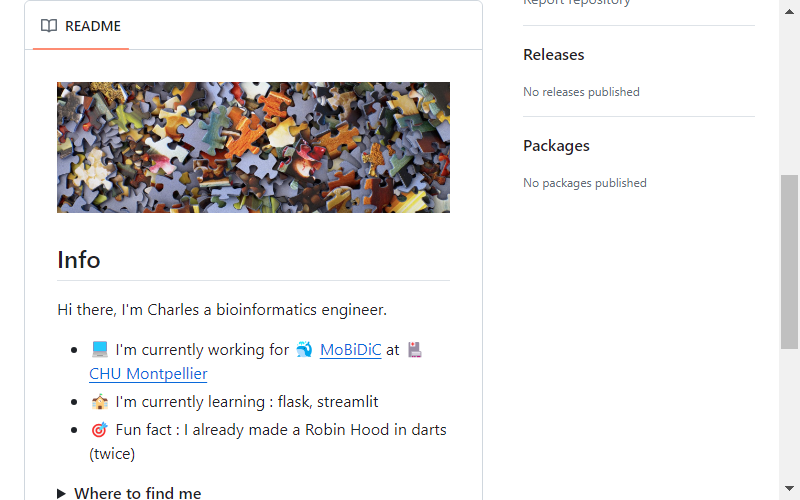Click the laptop emoji icon
The height and width of the screenshot is (500, 800).
coord(99,349)
